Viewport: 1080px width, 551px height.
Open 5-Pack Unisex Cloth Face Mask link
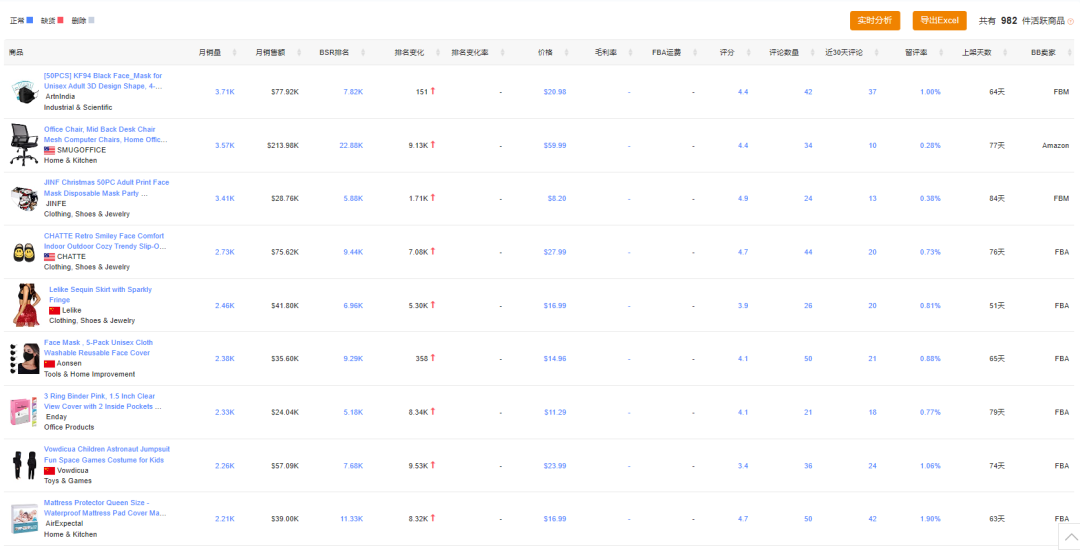98,348
